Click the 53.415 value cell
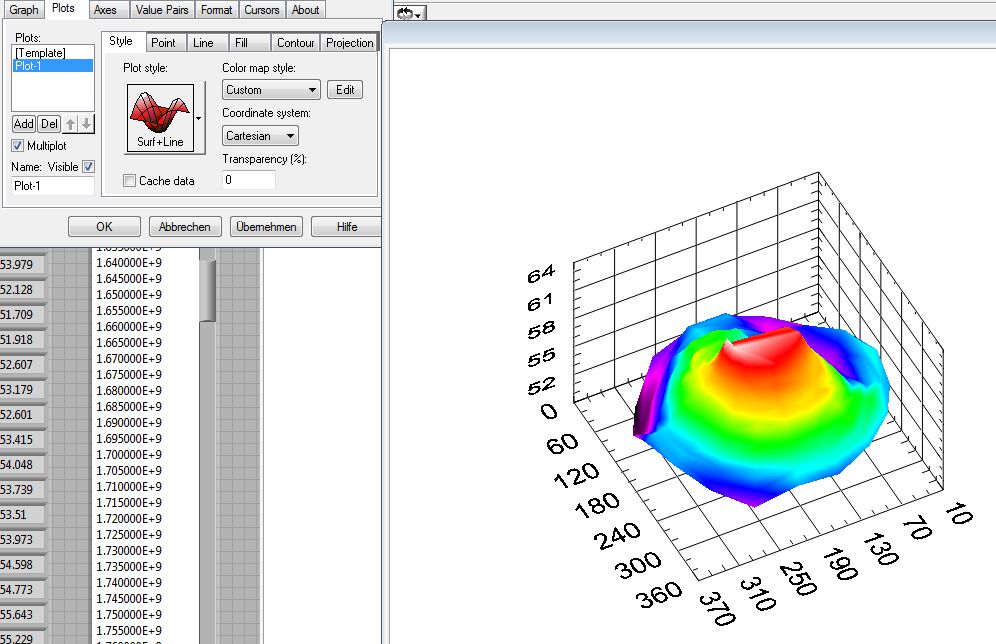 [22, 439]
